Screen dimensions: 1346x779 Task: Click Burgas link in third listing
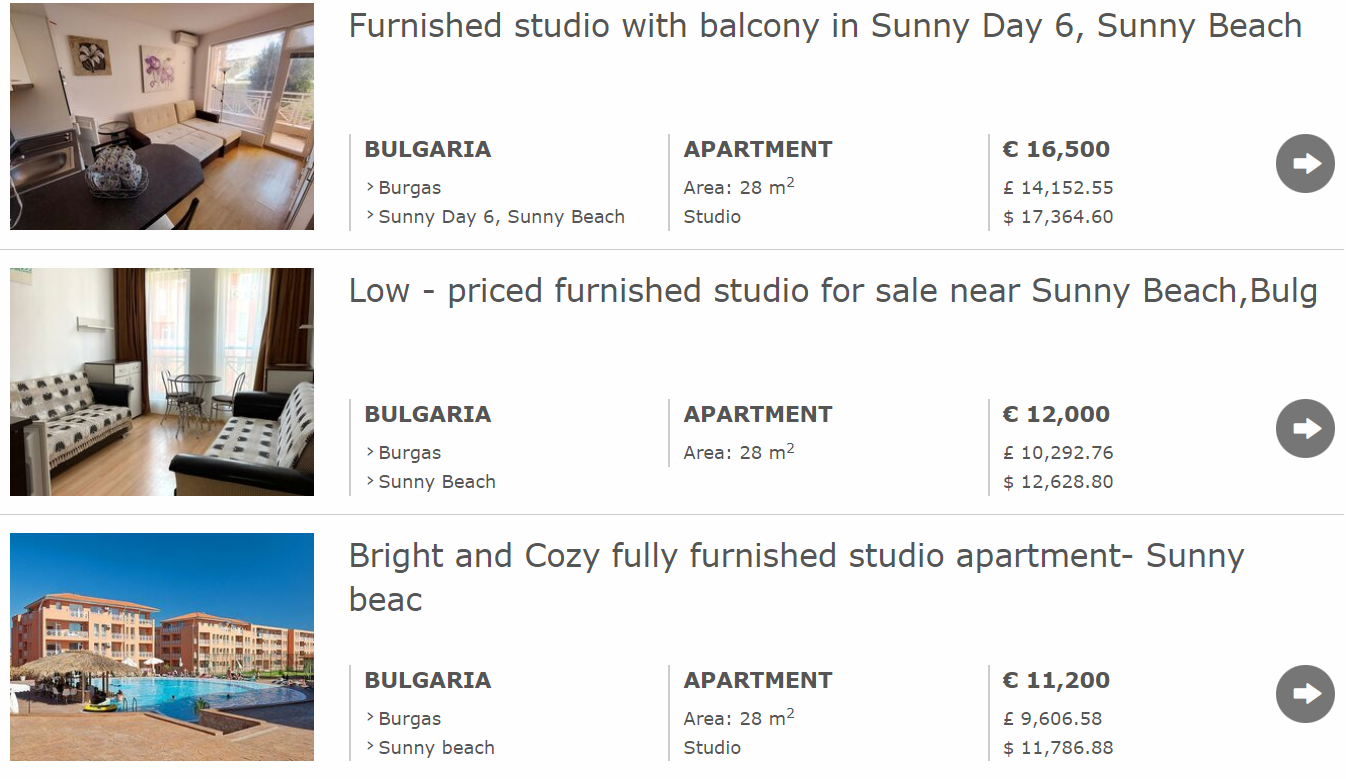(x=409, y=719)
